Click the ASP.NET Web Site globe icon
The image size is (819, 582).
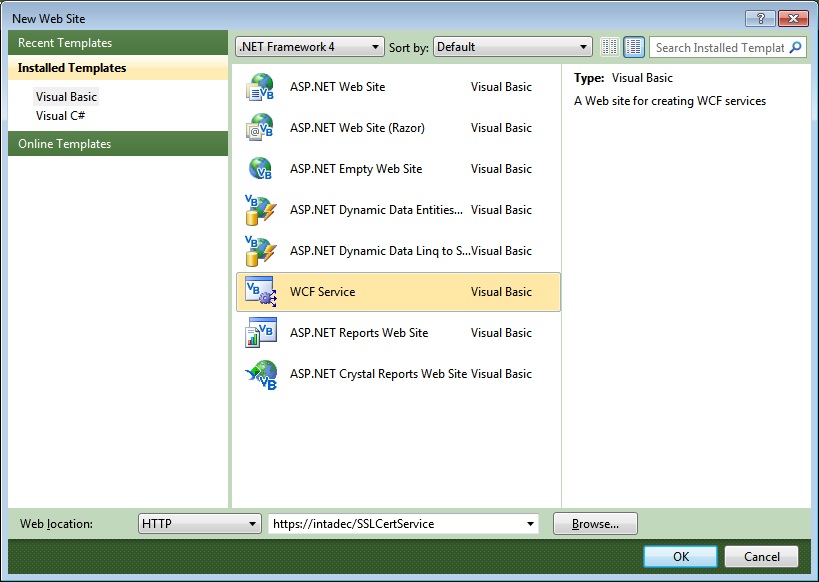[260, 87]
